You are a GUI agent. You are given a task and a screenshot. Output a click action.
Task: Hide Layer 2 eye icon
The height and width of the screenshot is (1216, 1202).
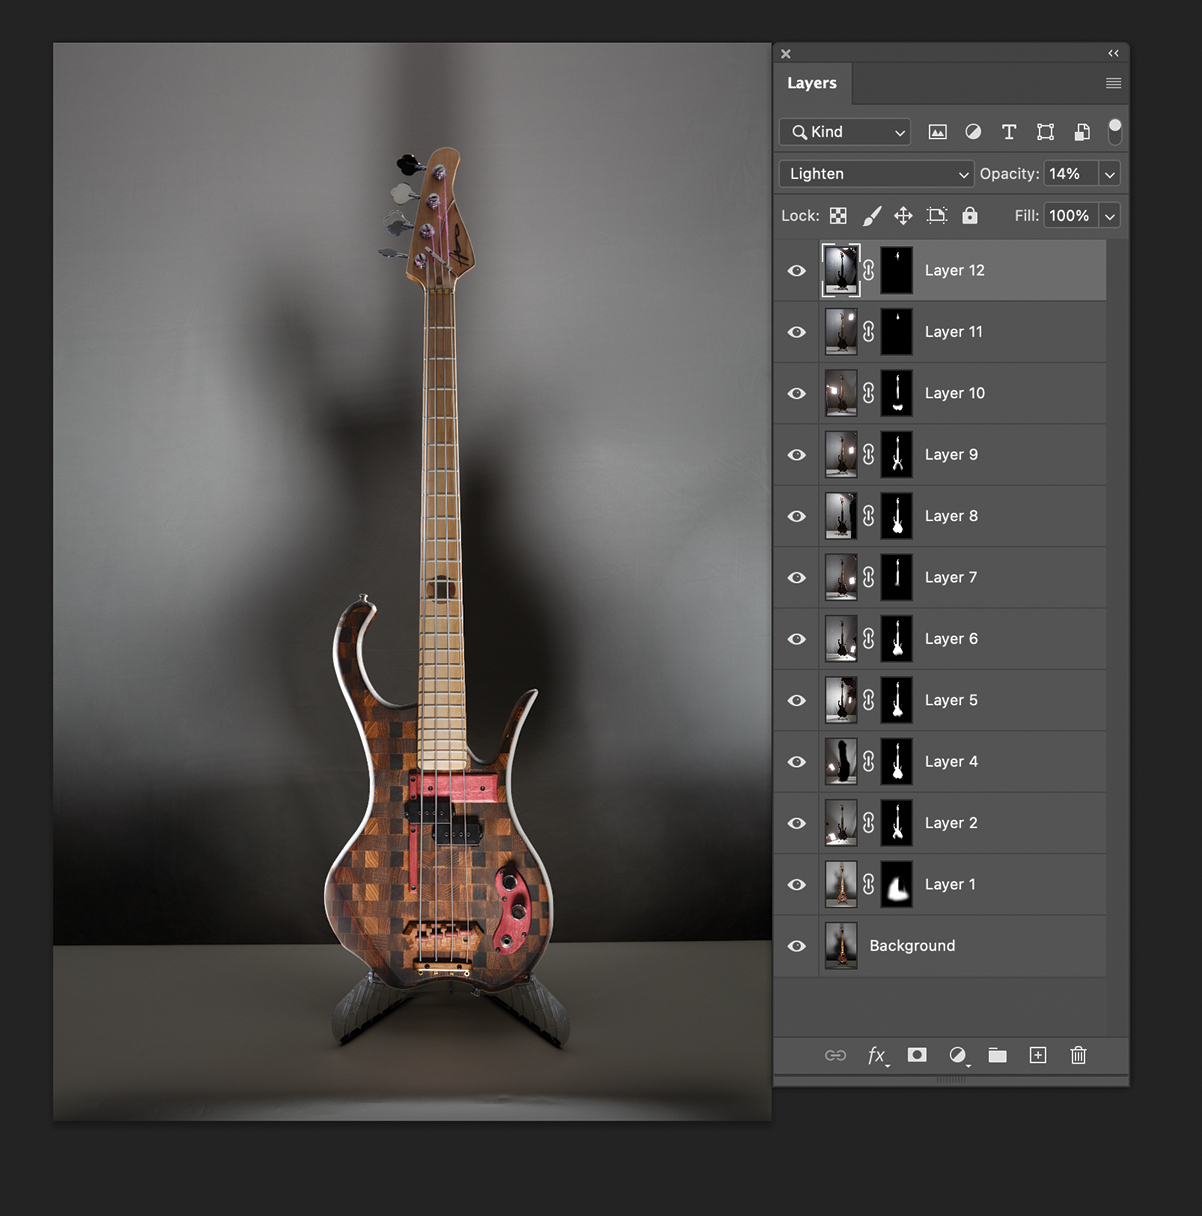(x=797, y=823)
